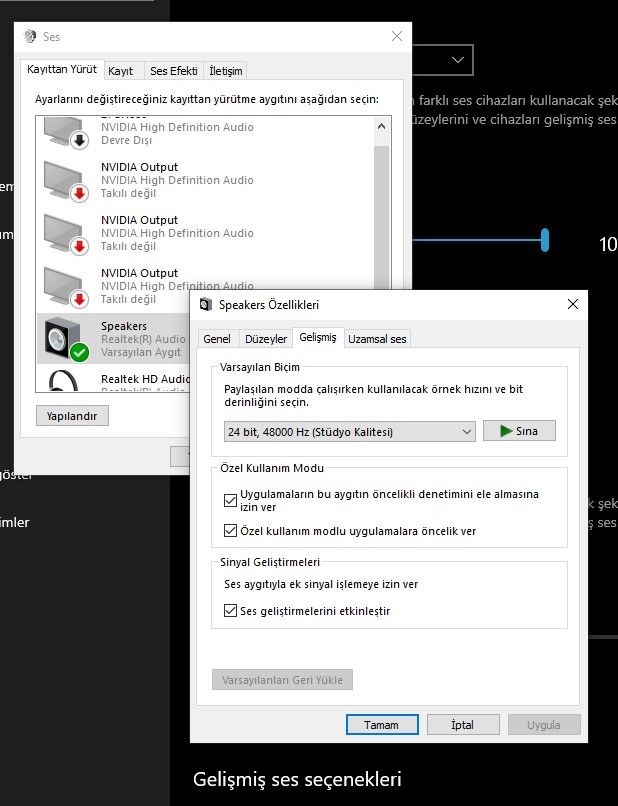Image resolution: width=618 pixels, height=806 pixels.
Task: Toggle 'Ses geliştirmelerini etkinleştir' checkbox
Action: (230, 611)
